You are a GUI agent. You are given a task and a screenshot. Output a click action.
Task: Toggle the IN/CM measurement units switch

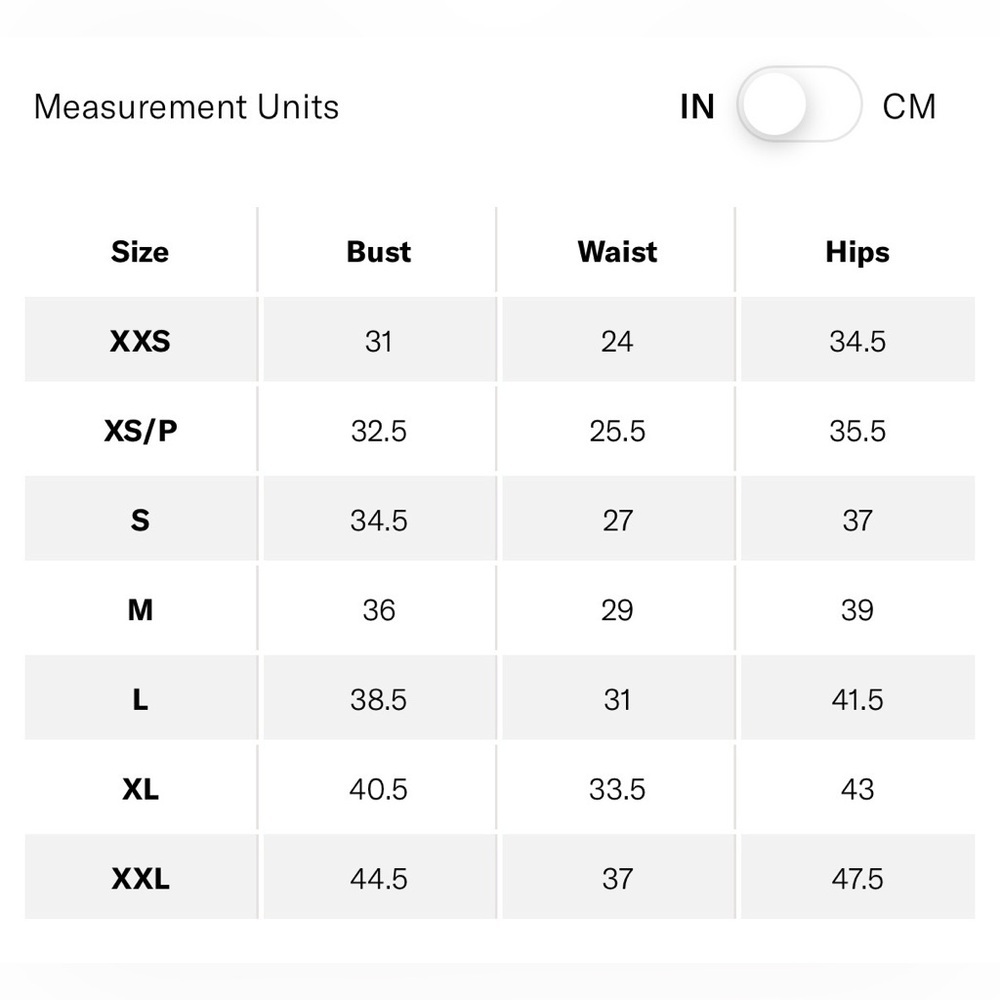(799, 105)
